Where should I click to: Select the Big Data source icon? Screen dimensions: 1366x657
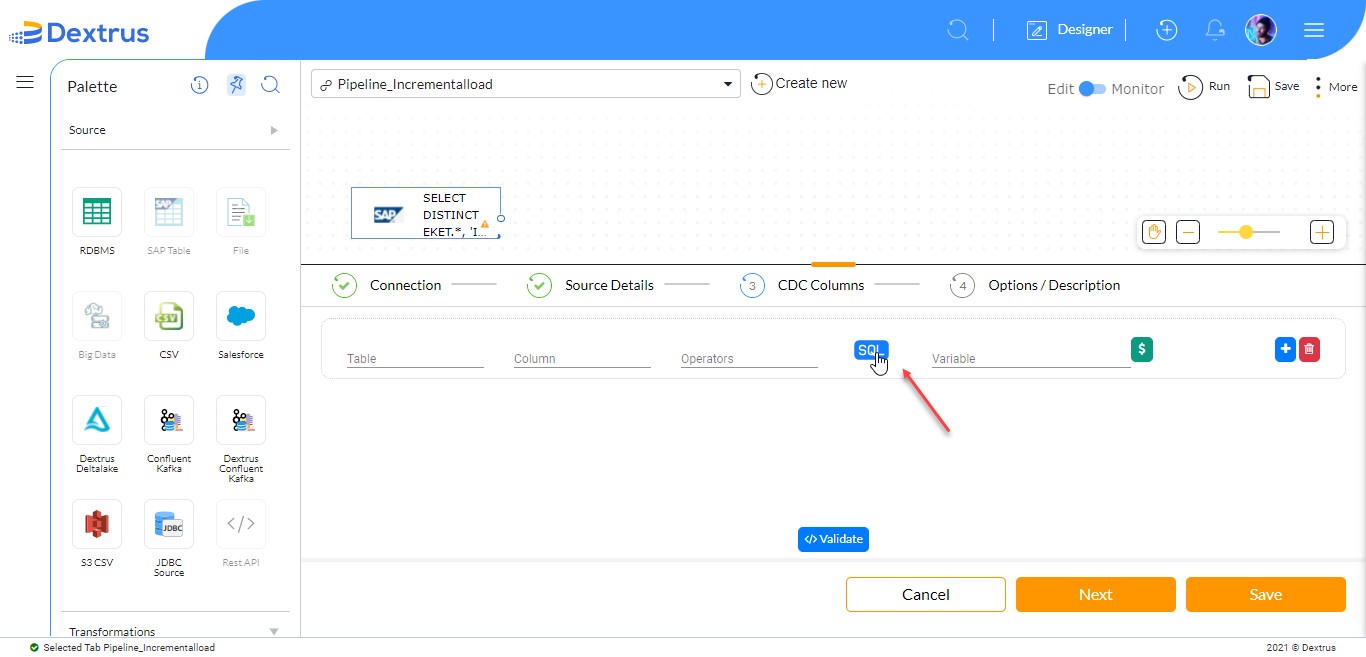[x=97, y=316]
